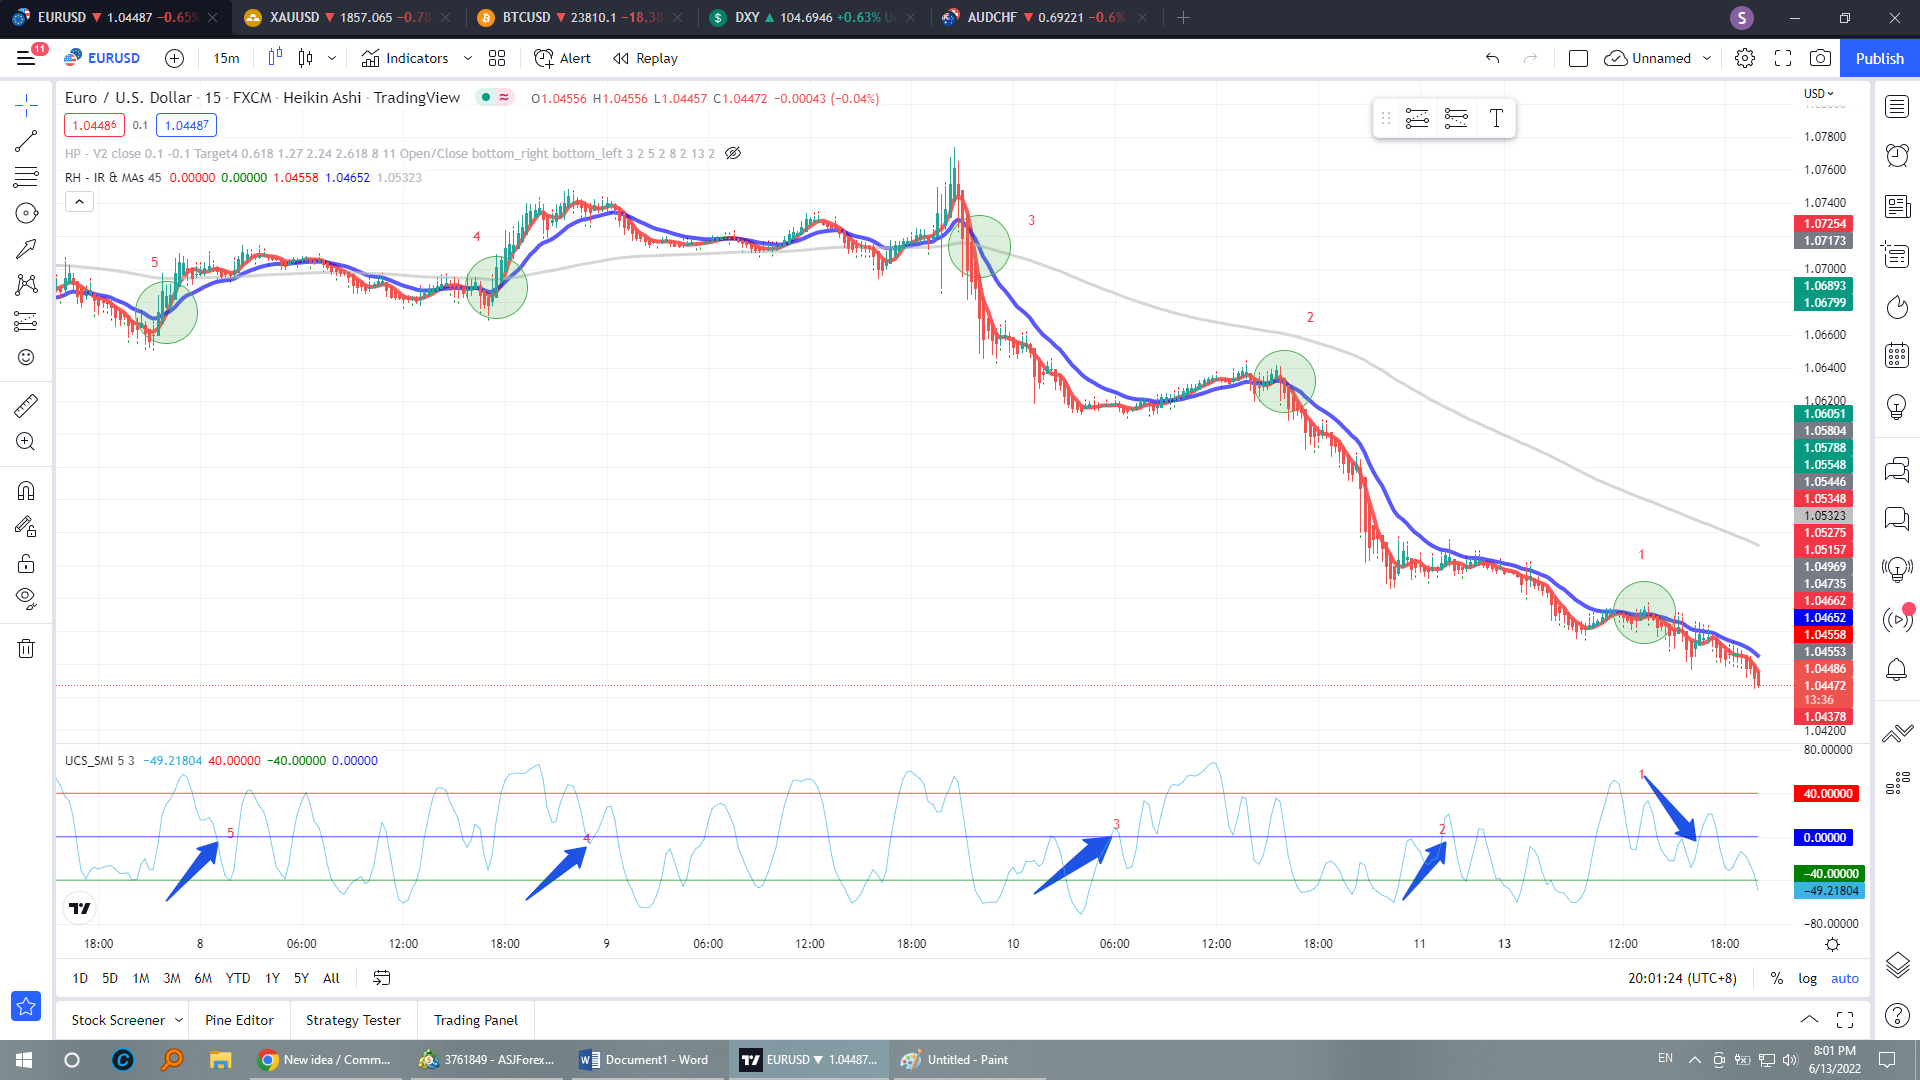1920x1080 pixels.
Task: Click the trash remove drawings icon
Action: click(x=26, y=648)
